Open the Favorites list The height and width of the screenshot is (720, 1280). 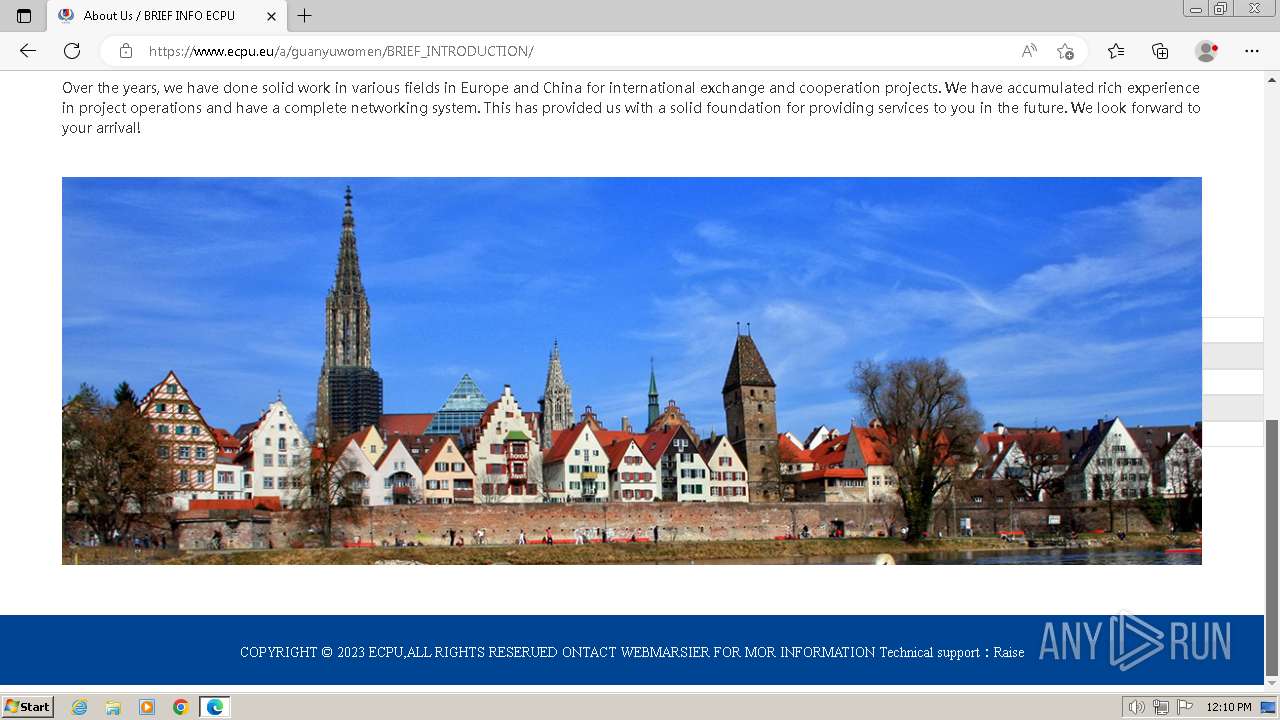coord(1116,51)
